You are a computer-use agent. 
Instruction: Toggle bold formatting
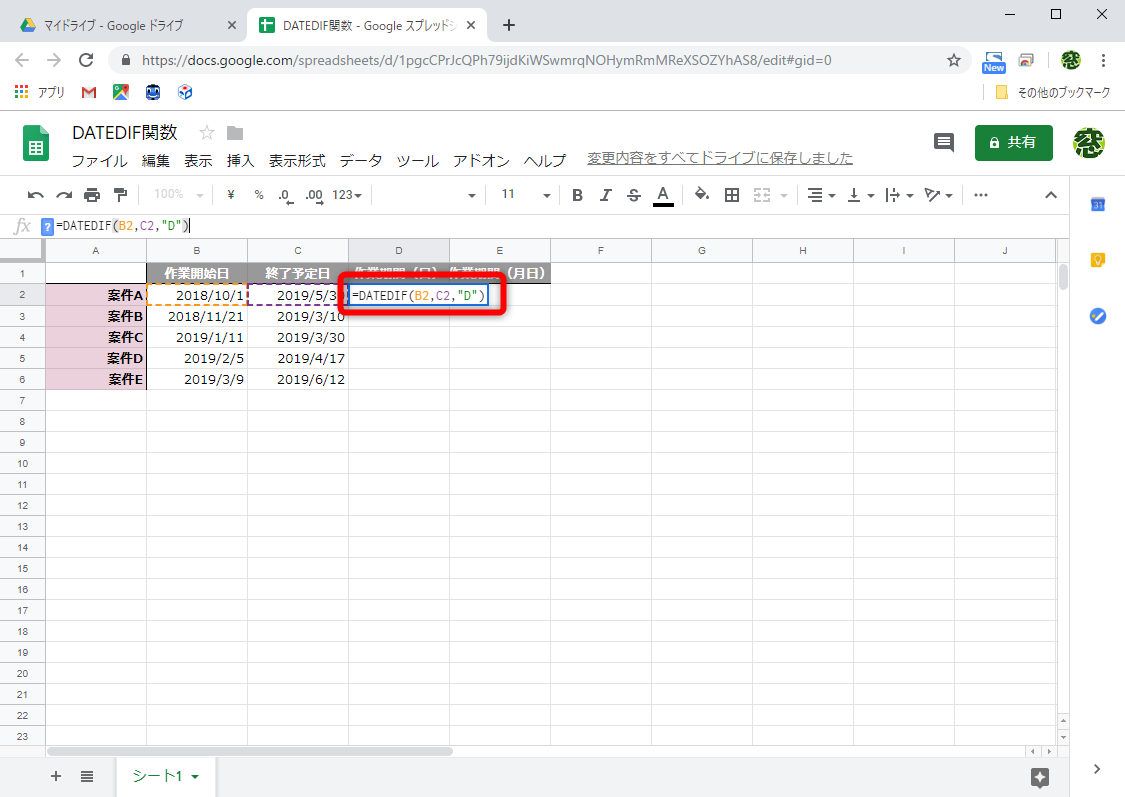[577, 194]
